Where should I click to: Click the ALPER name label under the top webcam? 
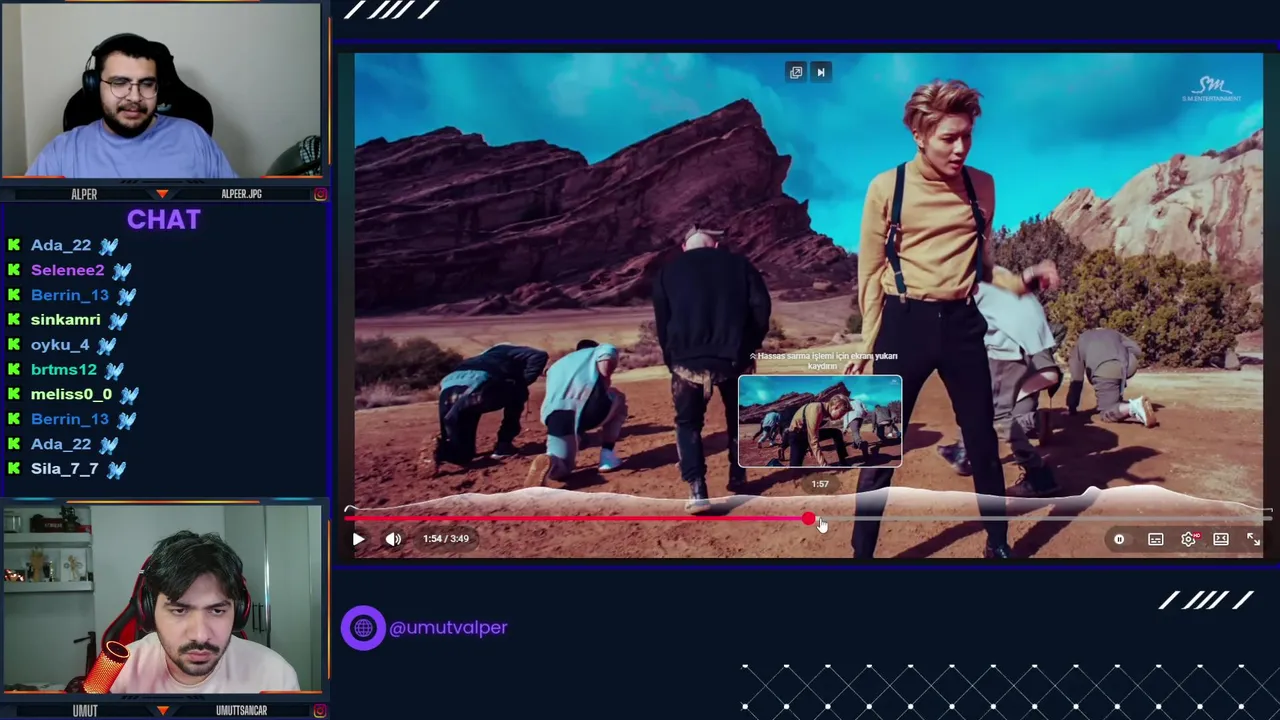(84, 194)
